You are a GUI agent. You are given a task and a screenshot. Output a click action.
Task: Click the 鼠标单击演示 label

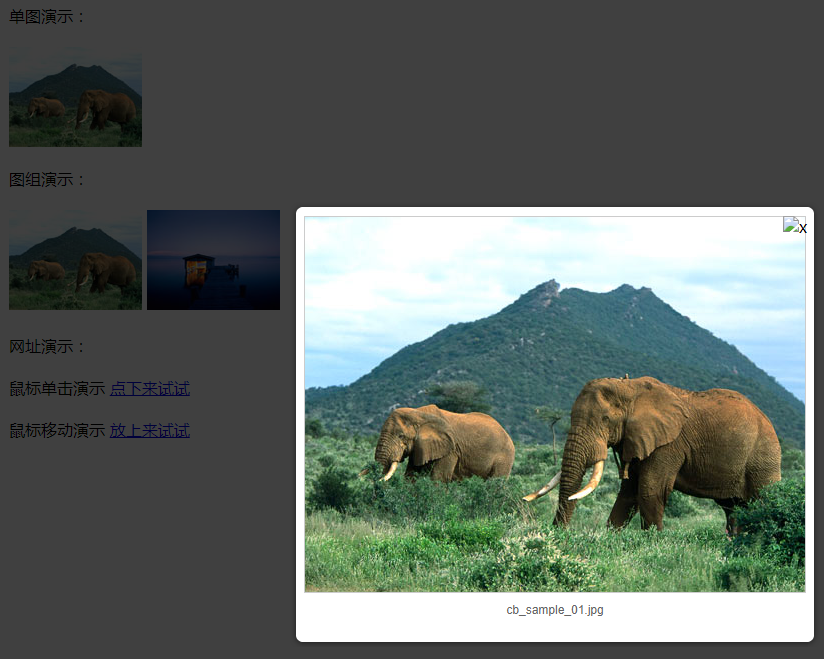click(x=57, y=389)
